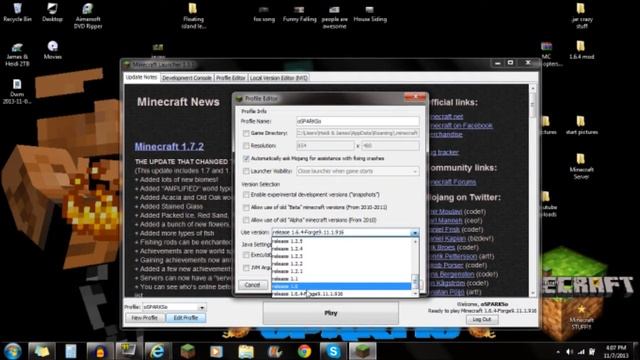Allow use of old Beta versions
The width and height of the screenshot is (640, 360).
point(246,207)
